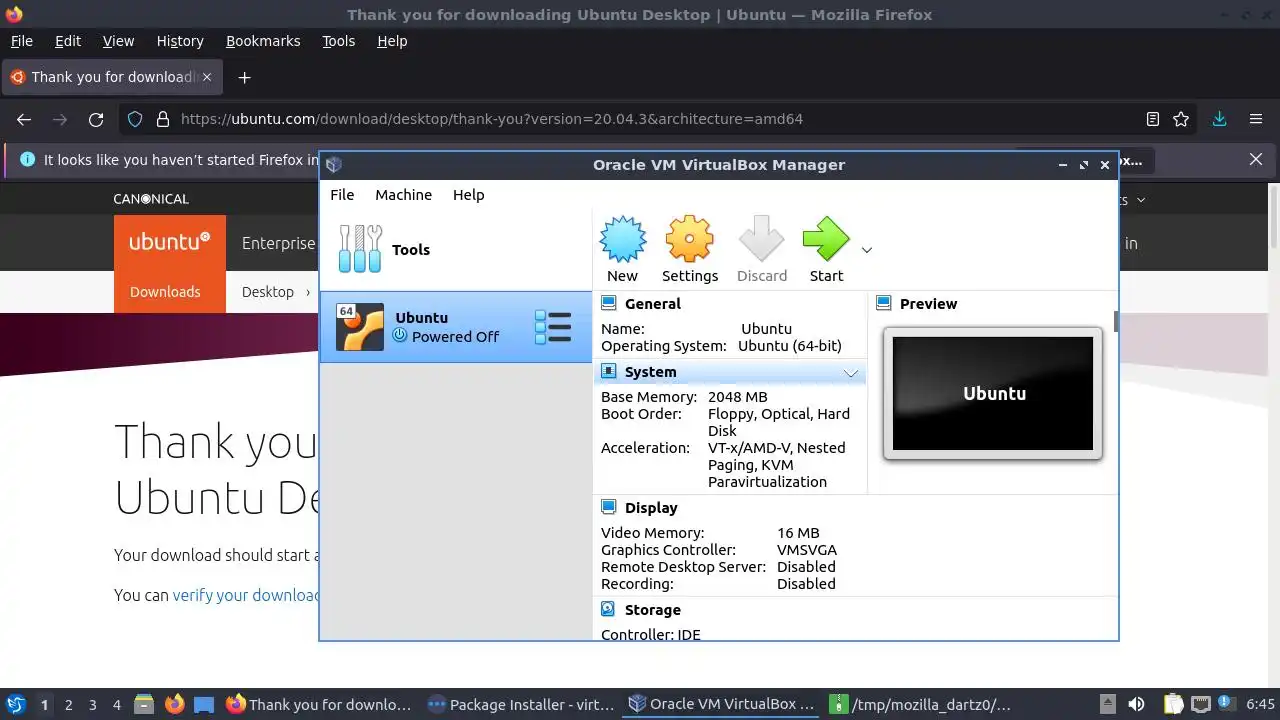Dismiss the Firefox notification bar
Screen dimensions: 1280x720
click(x=1256, y=159)
